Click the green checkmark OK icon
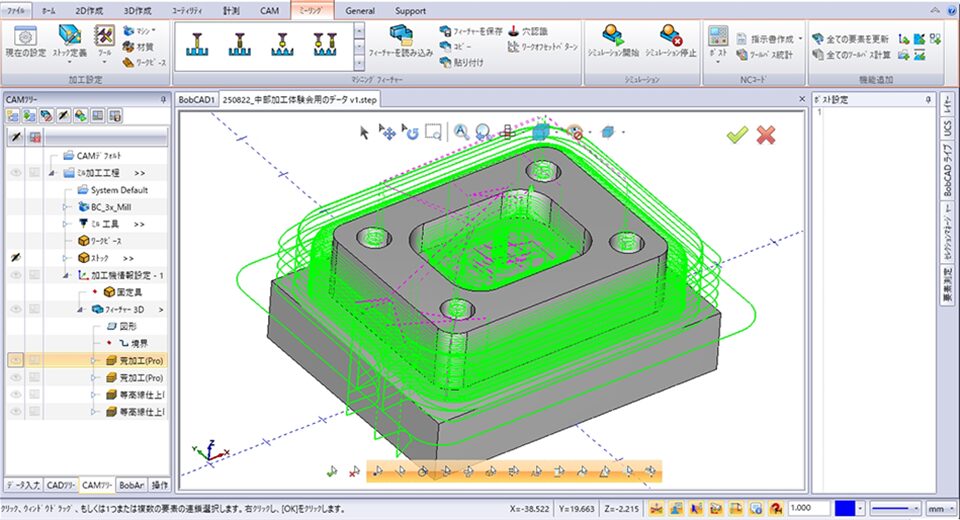 (738, 135)
